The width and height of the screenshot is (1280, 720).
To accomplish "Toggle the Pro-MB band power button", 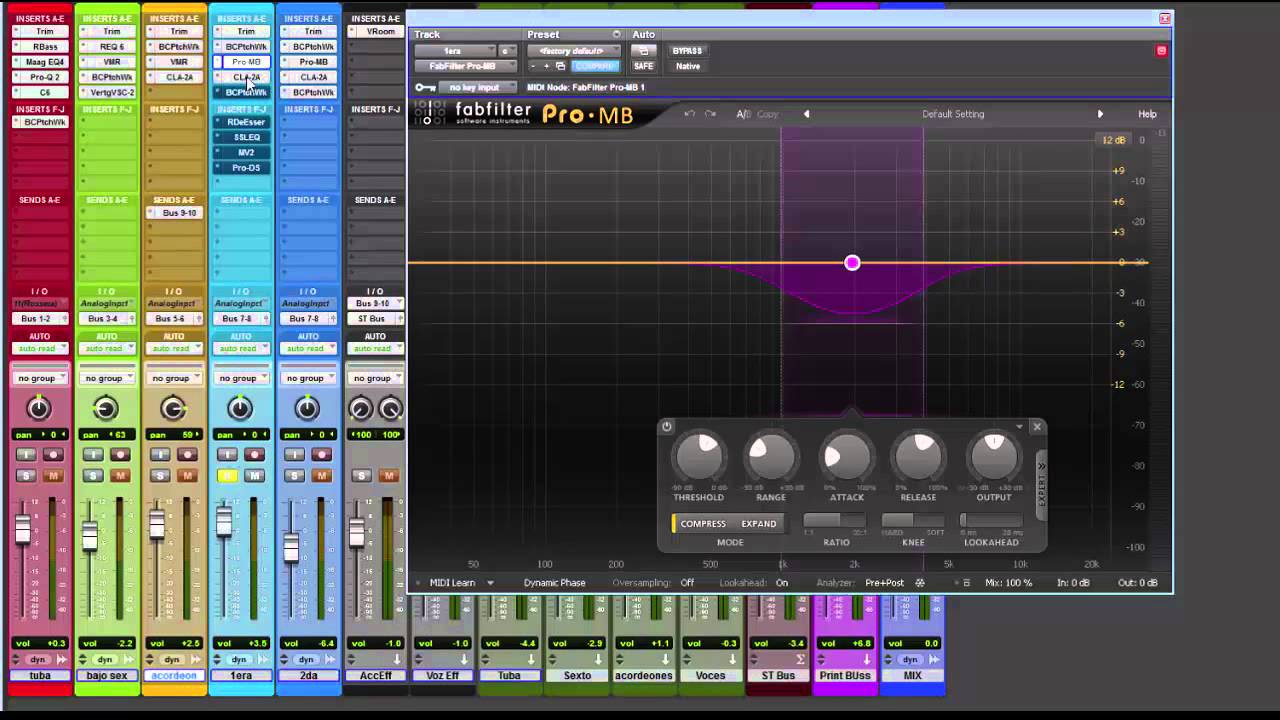I will coord(667,427).
